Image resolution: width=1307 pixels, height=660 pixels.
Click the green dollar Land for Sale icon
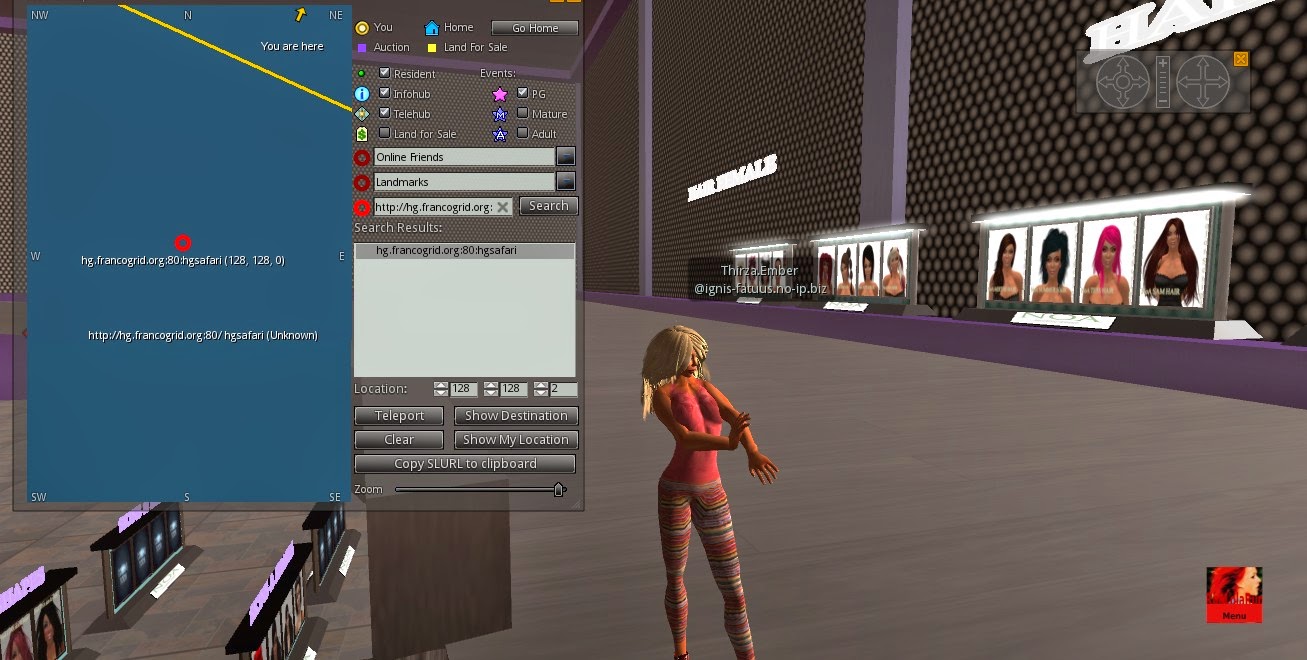362,134
